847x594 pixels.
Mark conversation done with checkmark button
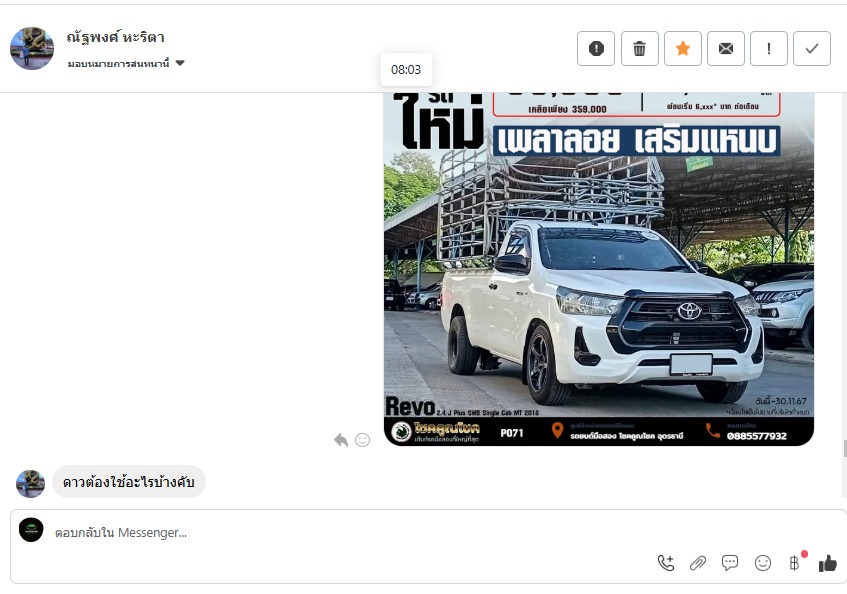tap(812, 49)
